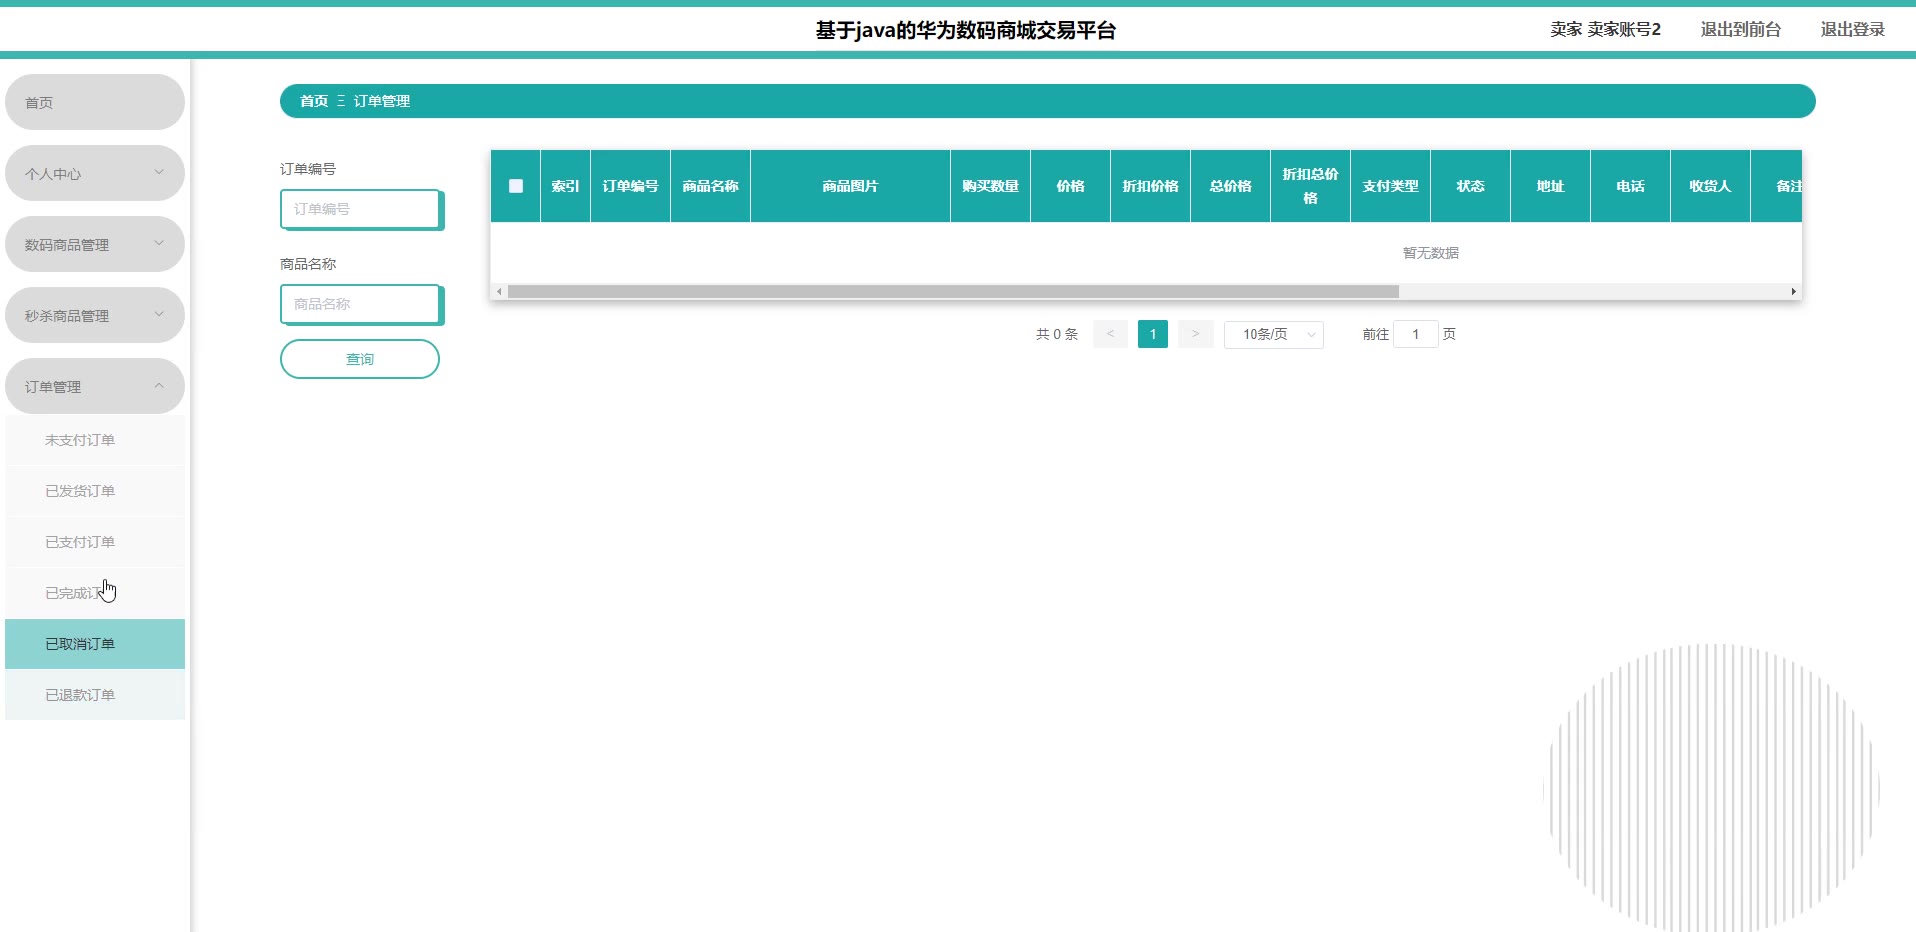Open the 已发货订单 submenu item
Image resolution: width=1916 pixels, height=932 pixels.
tap(95, 491)
